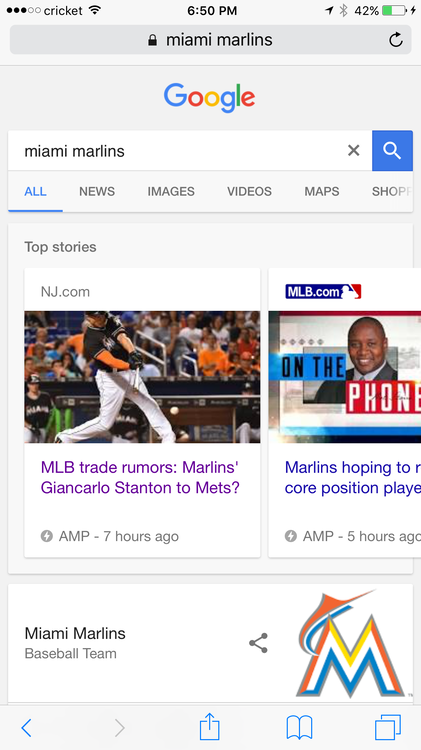Tap the Safari reload page icon
The height and width of the screenshot is (750, 421).
pyautogui.click(x=395, y=40)
